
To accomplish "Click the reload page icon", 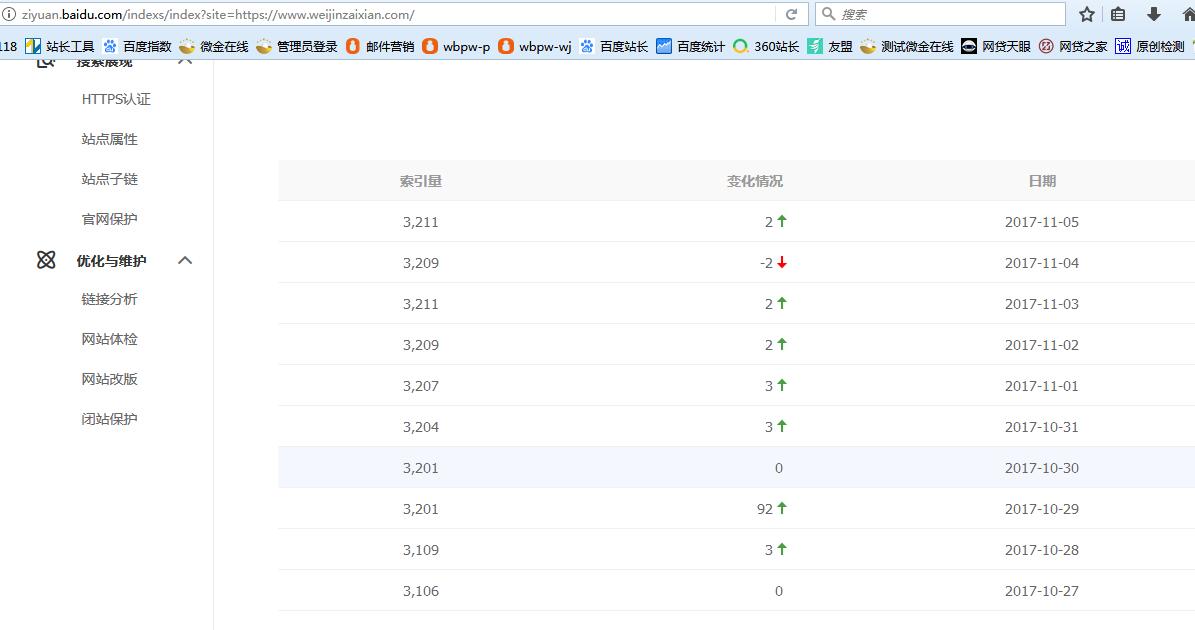I will (x=791, y=14).
